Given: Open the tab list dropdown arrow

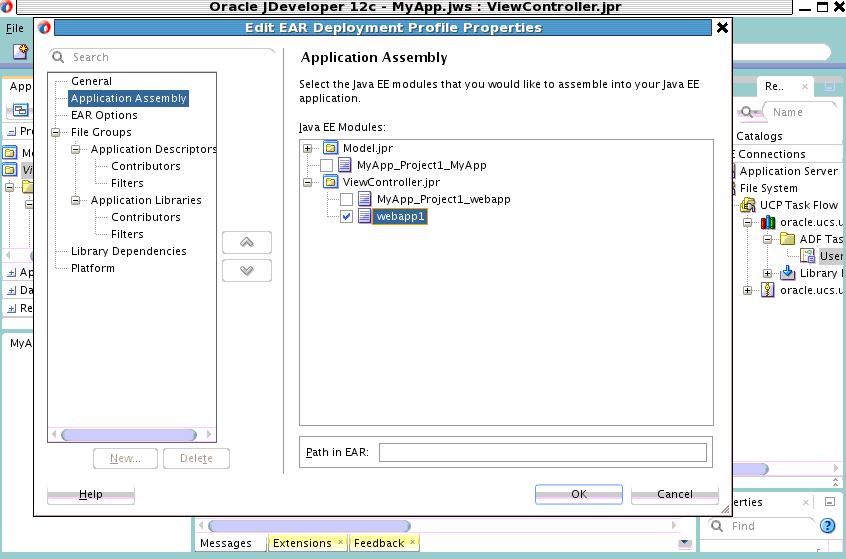Looking at the screenshot, I should tap(685, 543).
